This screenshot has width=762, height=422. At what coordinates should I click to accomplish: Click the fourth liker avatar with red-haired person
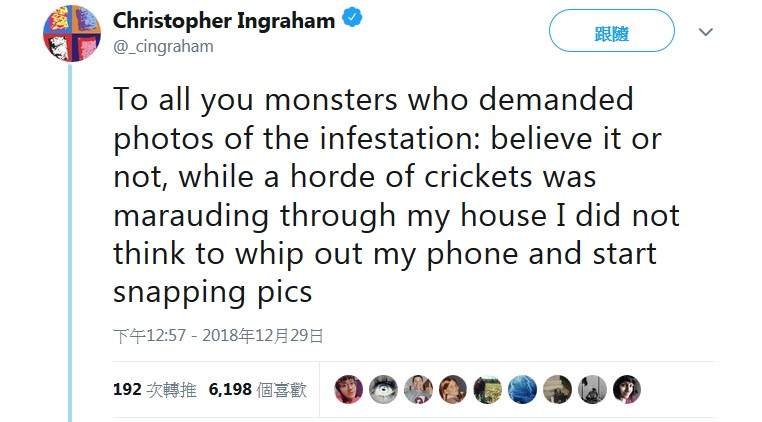[x=453, y=390]
